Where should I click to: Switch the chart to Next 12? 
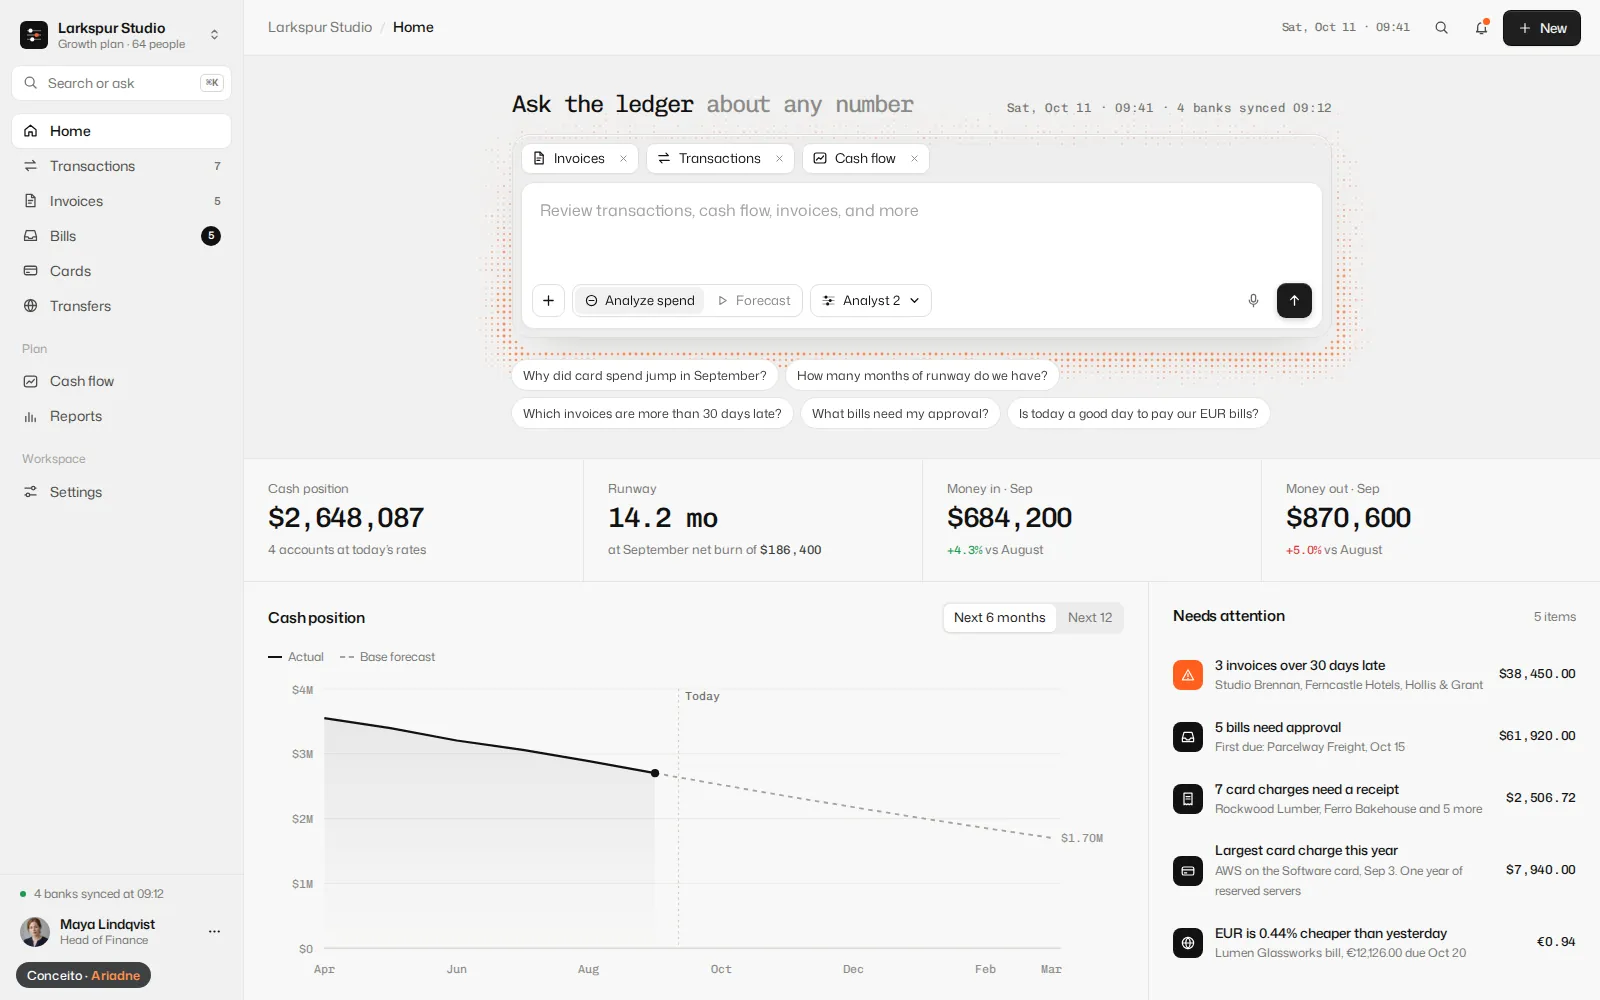pyautogui.click(x=1090, y=618)
